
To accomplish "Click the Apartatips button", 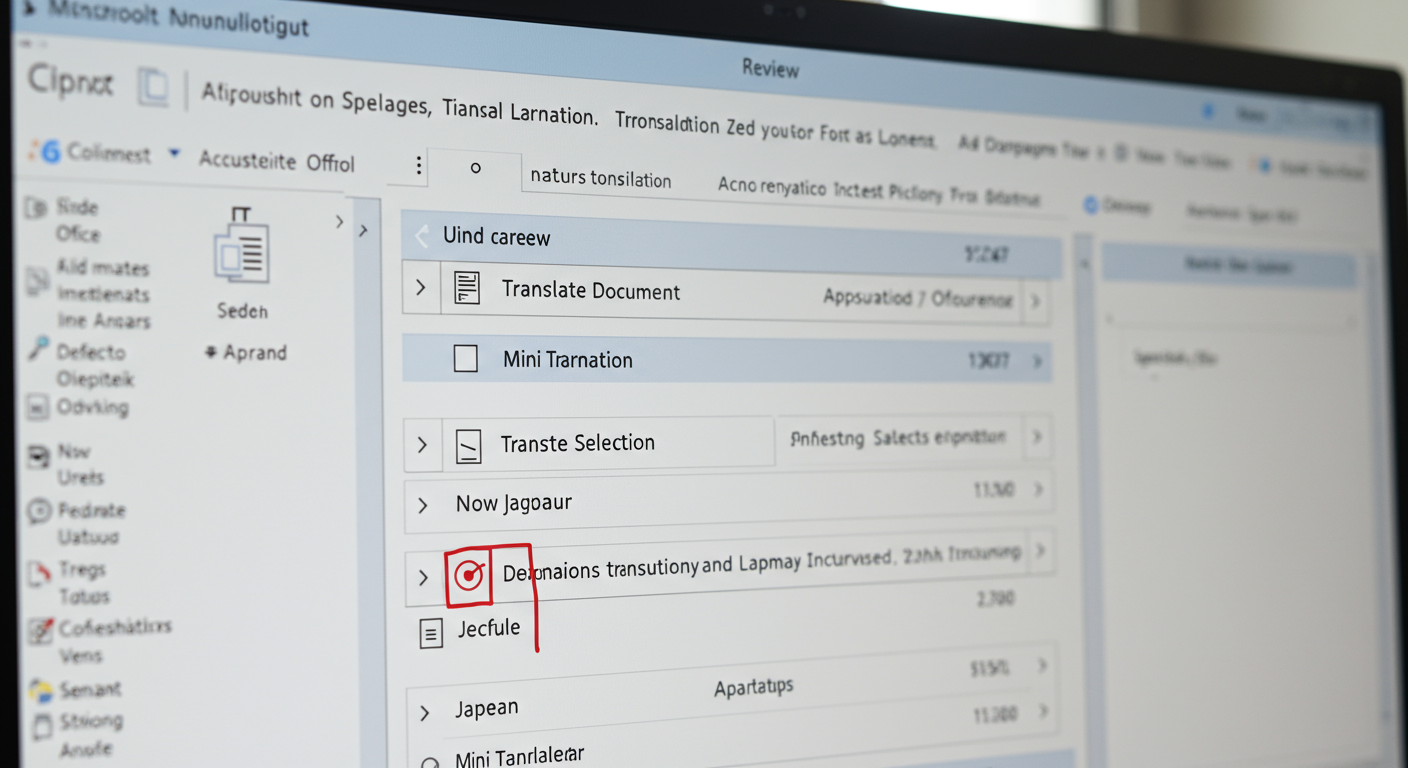I will tap(755, 686).
